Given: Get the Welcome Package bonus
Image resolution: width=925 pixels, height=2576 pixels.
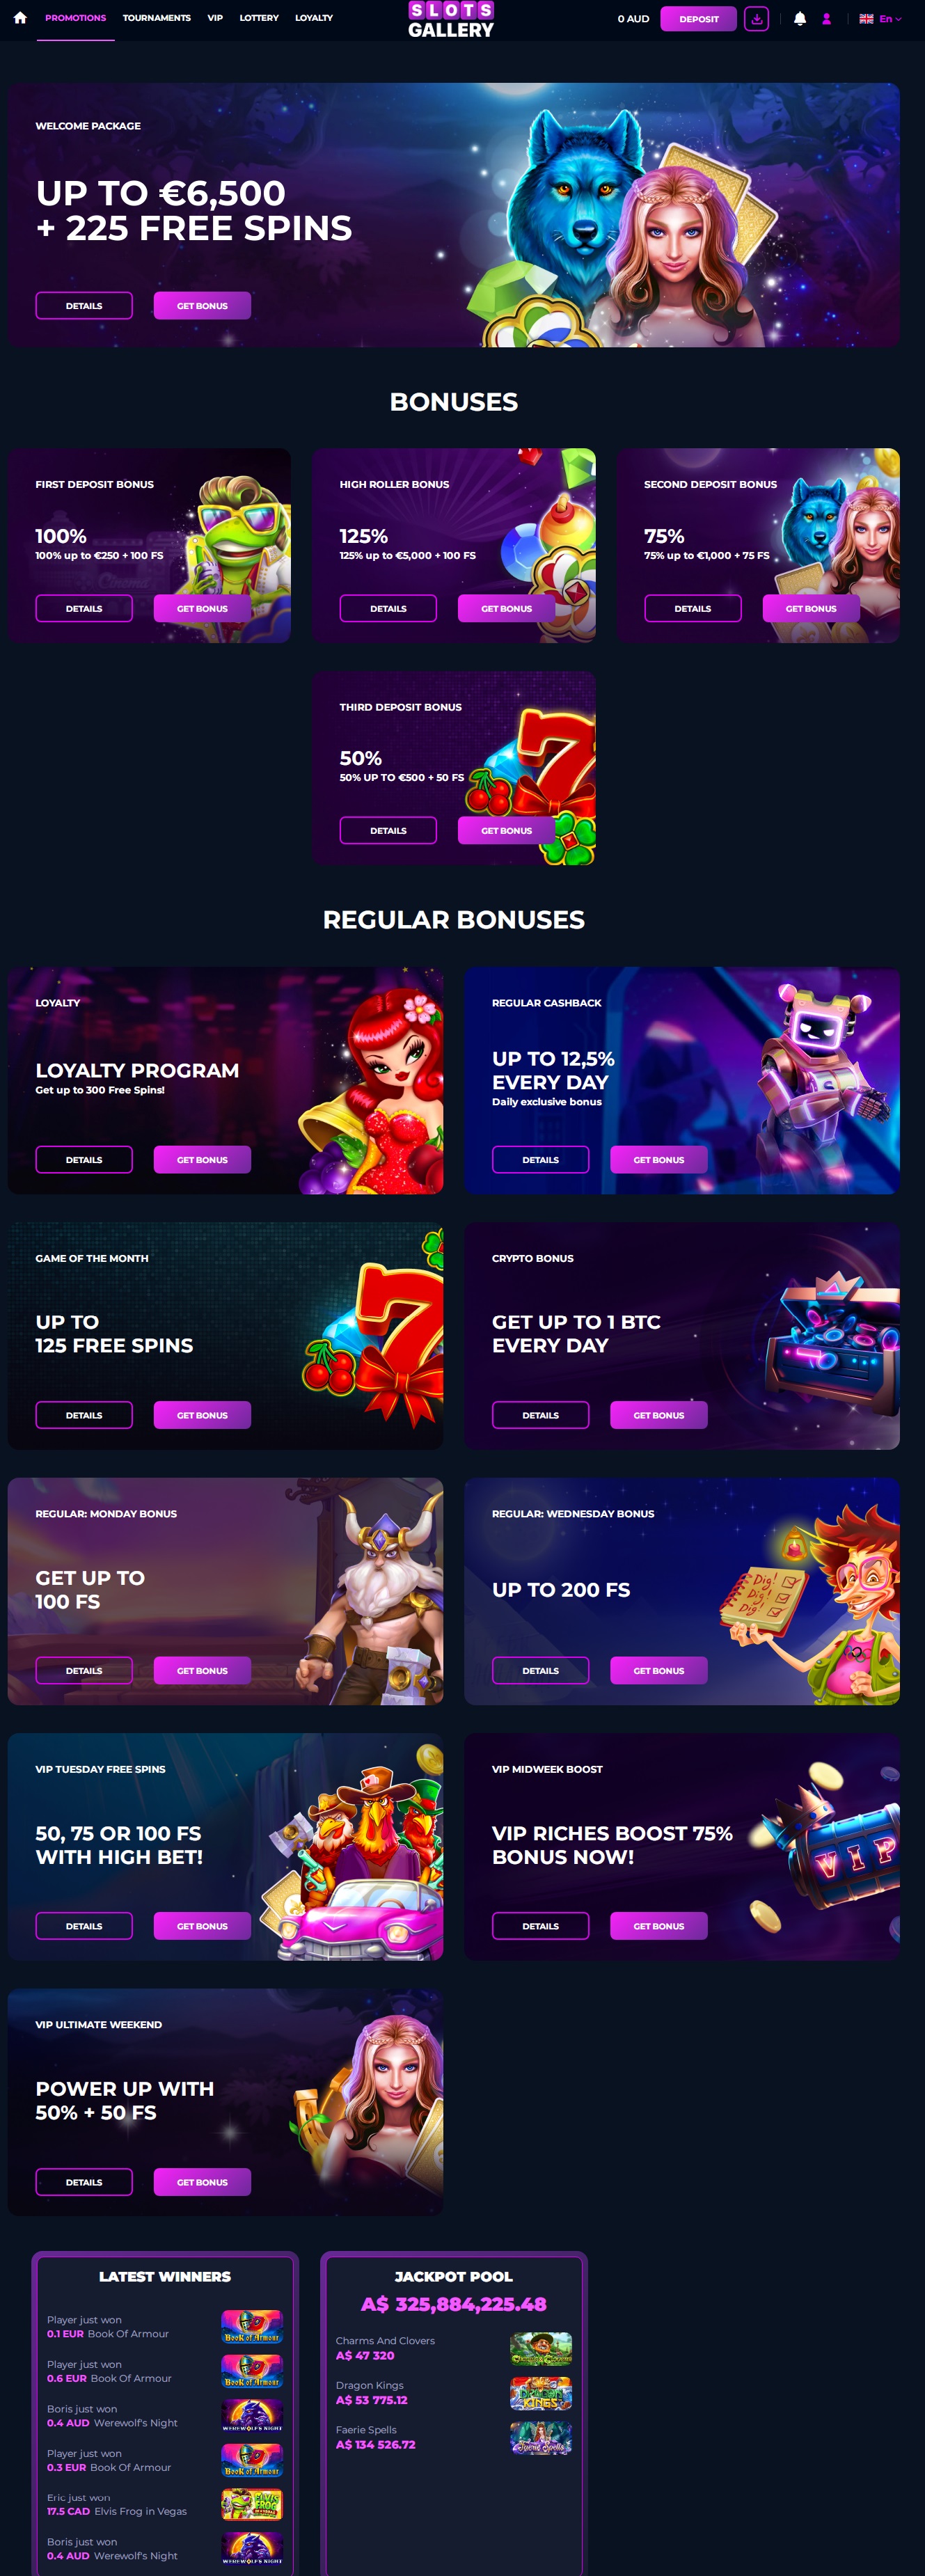Looking at the screenshot, I should (x=202, y=306).
